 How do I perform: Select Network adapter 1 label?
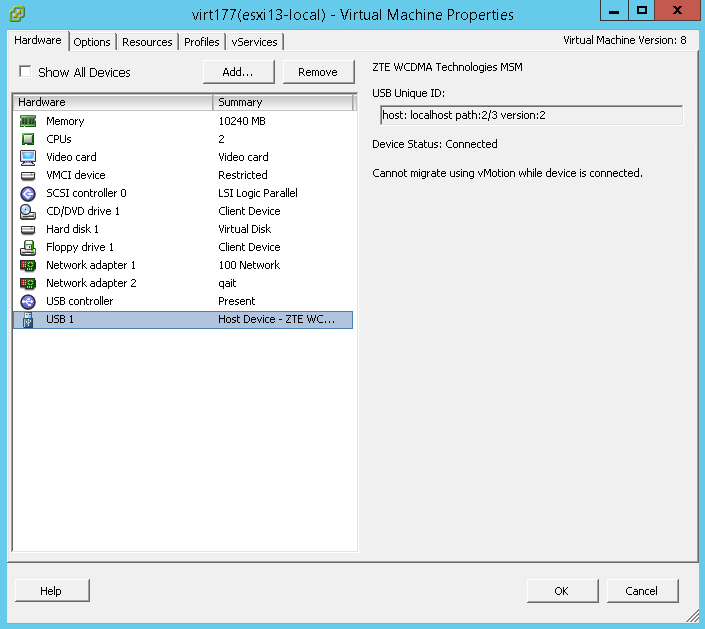click(x=91, y=265)
